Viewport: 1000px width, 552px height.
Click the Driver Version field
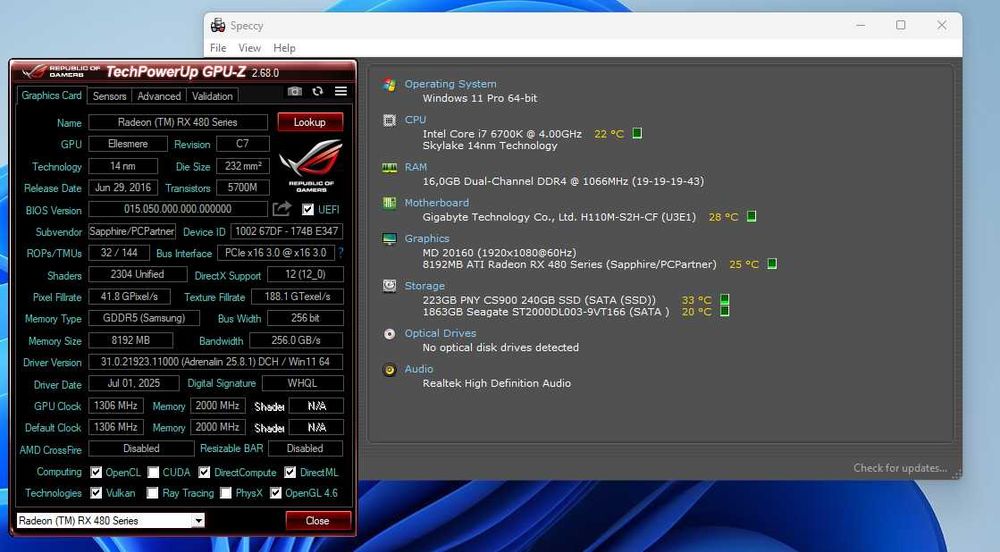click(216, 362)
